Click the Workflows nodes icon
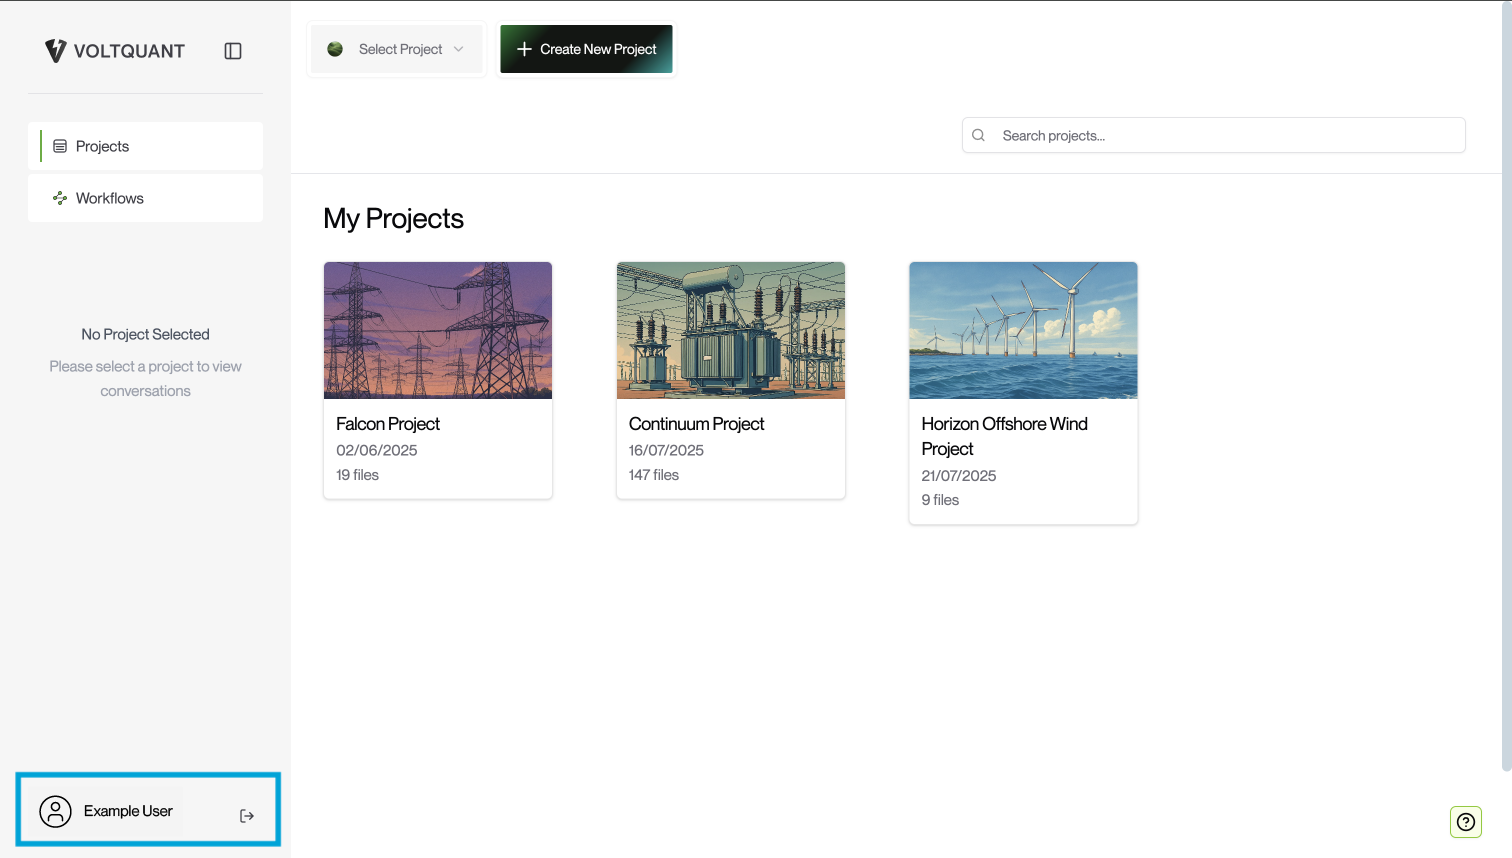Viewport: 1512px width, 858px height. (x=60, y=198)
